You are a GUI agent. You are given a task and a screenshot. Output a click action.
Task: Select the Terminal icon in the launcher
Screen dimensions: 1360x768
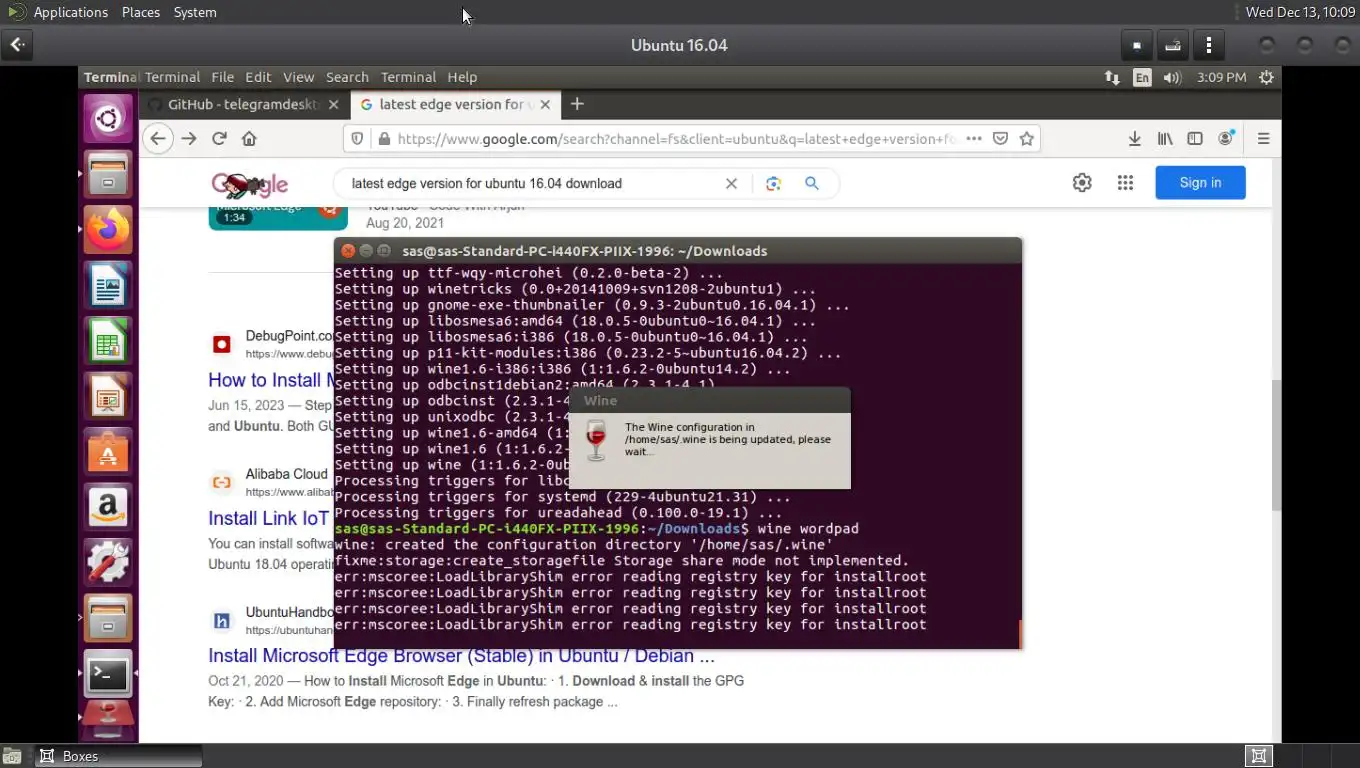[108, 674]
